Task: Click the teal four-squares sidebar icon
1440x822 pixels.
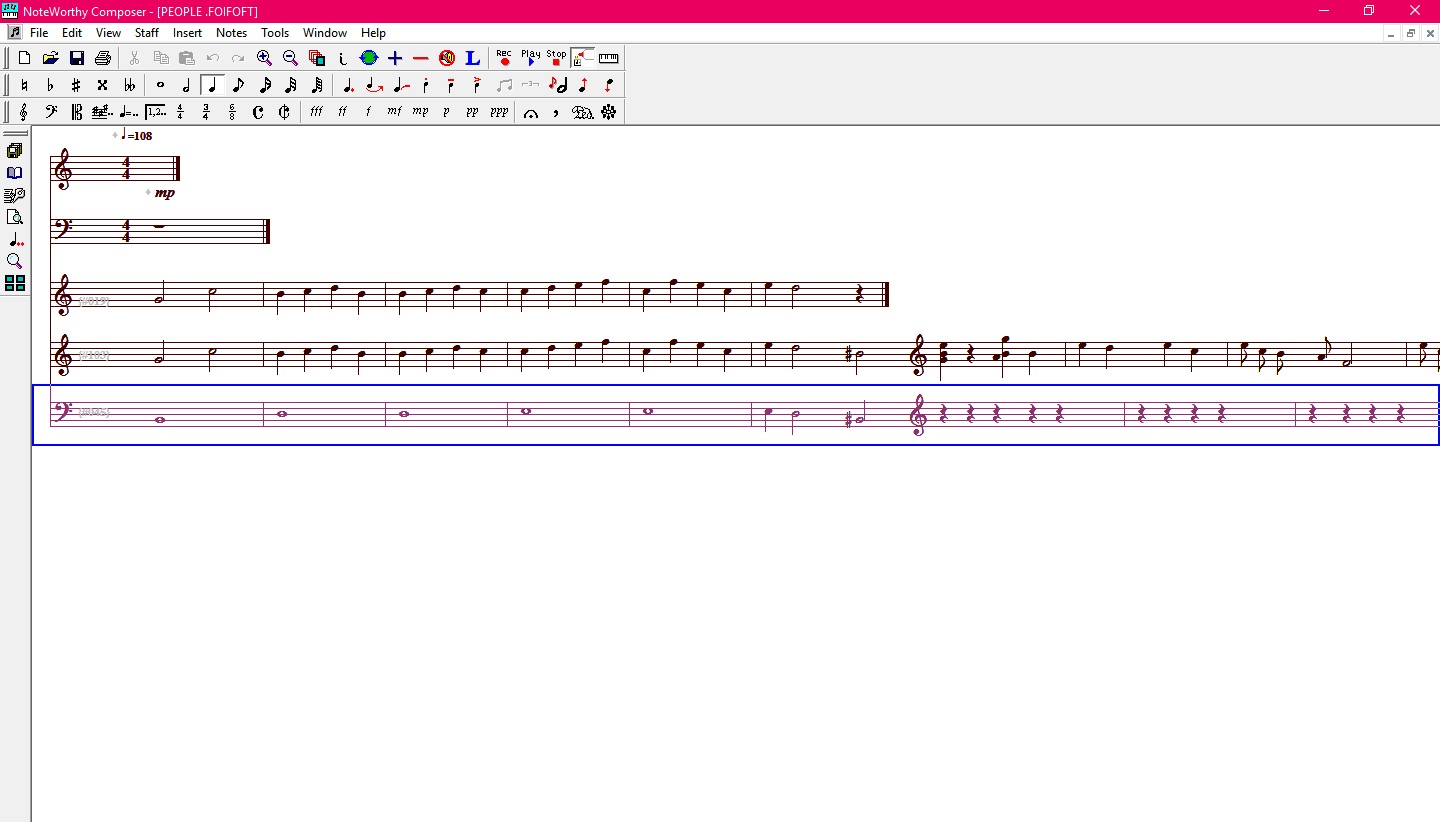Action: pos(15,283)
